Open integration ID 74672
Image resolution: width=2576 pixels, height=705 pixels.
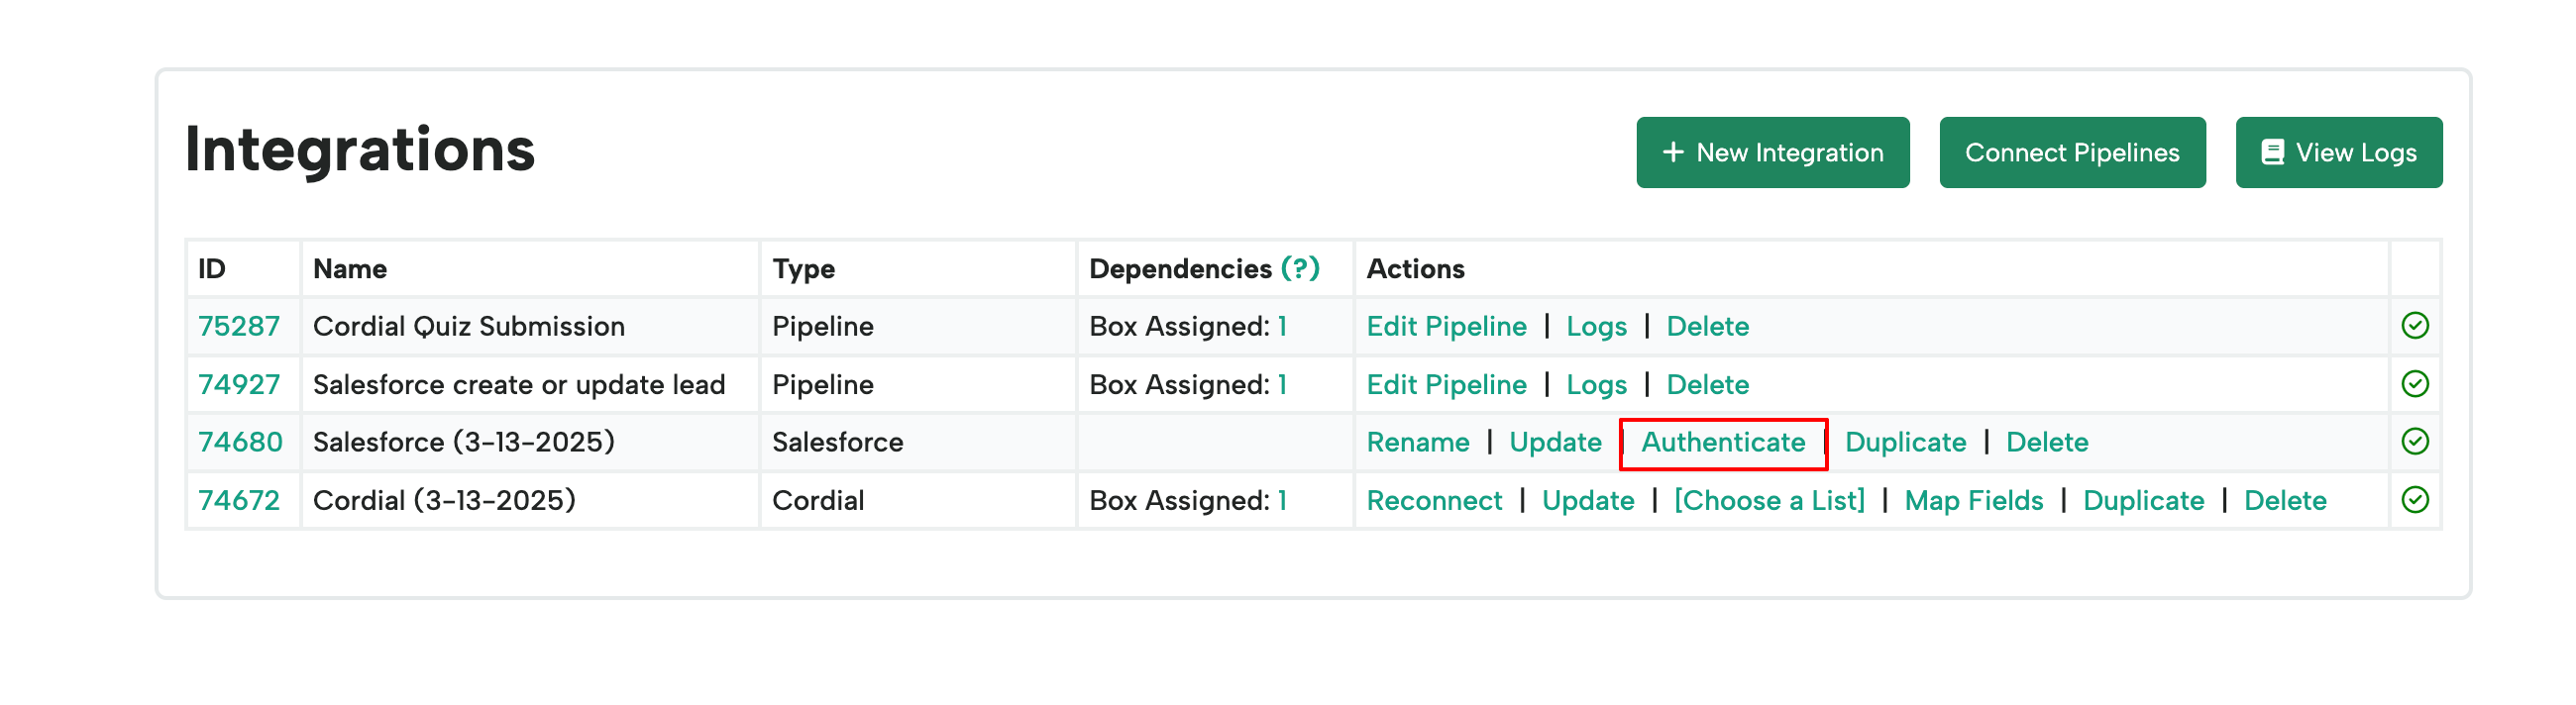(238, 500)
